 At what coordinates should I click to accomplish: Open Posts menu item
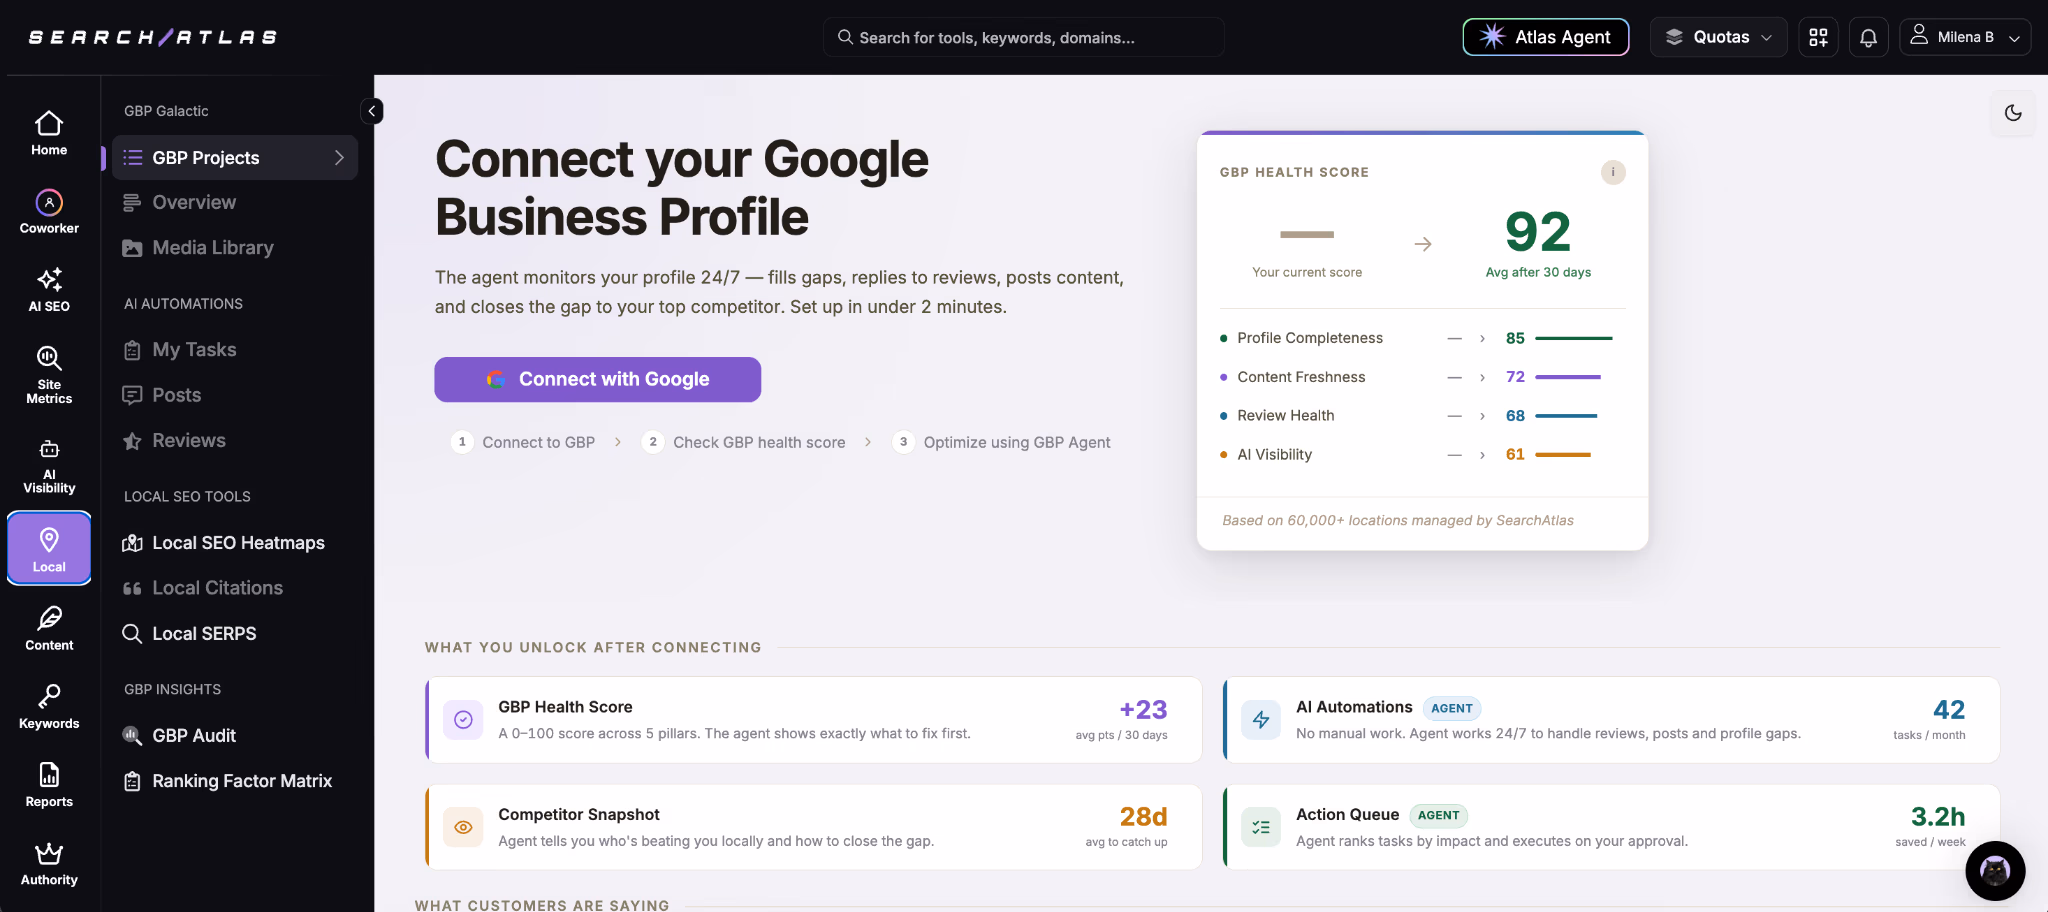click(x=235, y=395)
